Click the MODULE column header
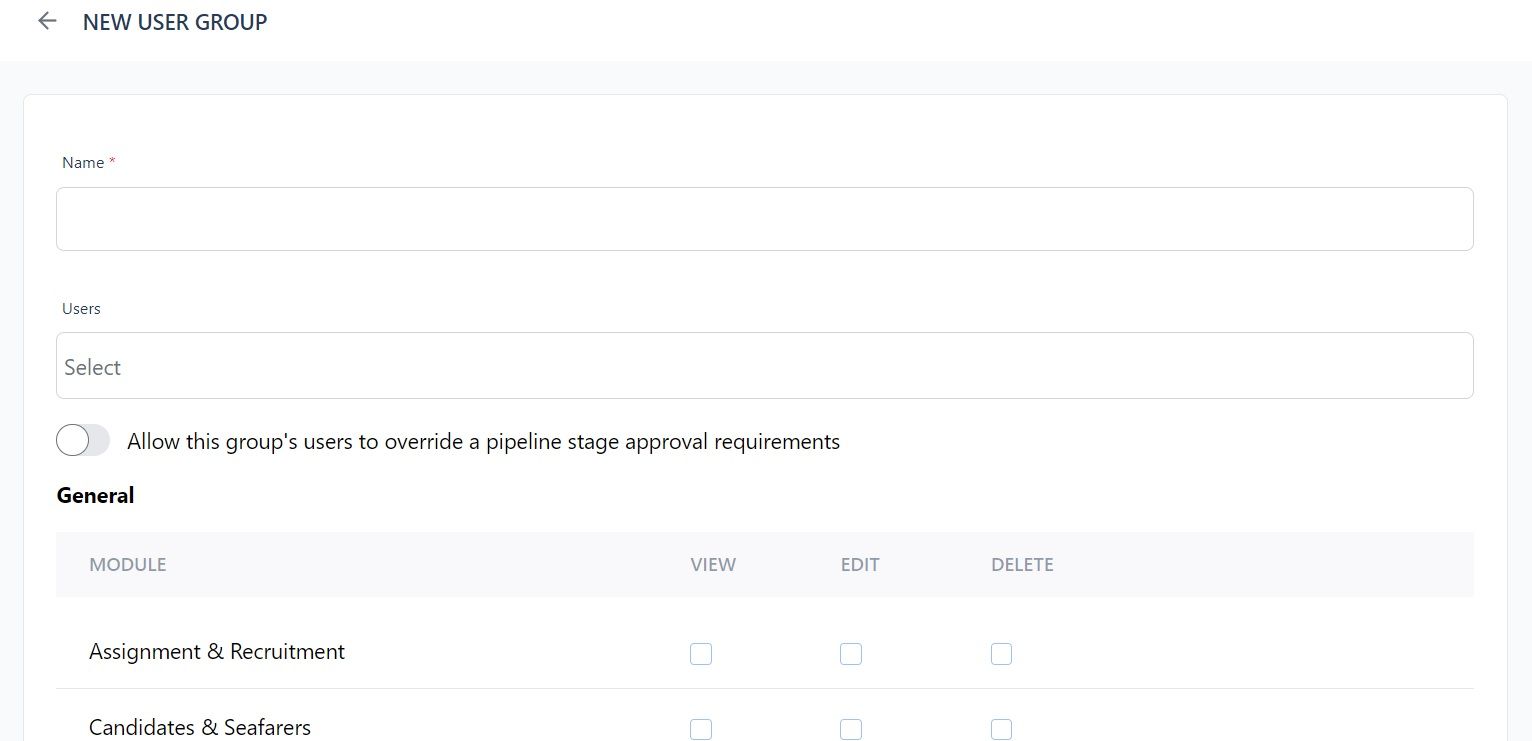1532x741 pixels. tap(128, 565)
